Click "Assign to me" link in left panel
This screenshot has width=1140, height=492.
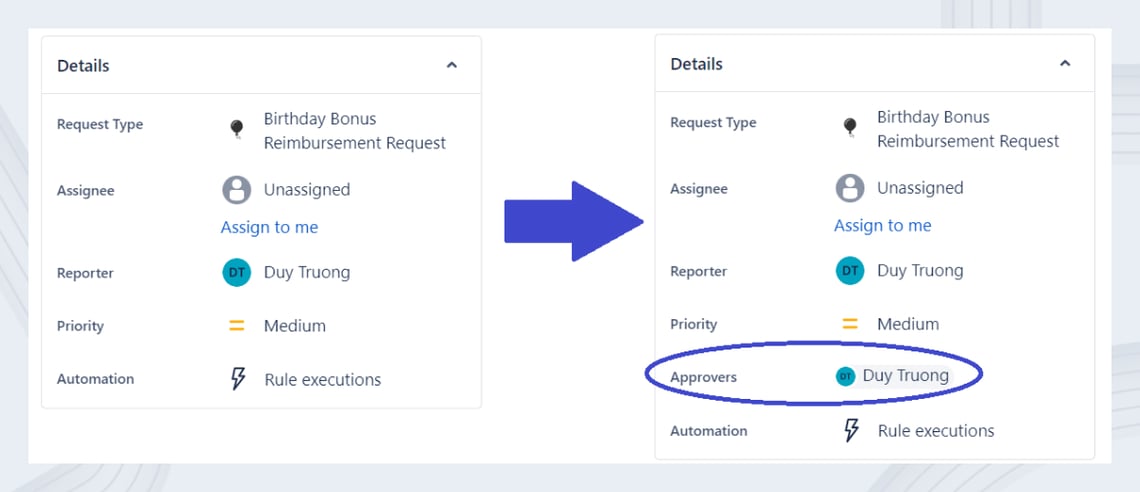[x=269, y=227]
